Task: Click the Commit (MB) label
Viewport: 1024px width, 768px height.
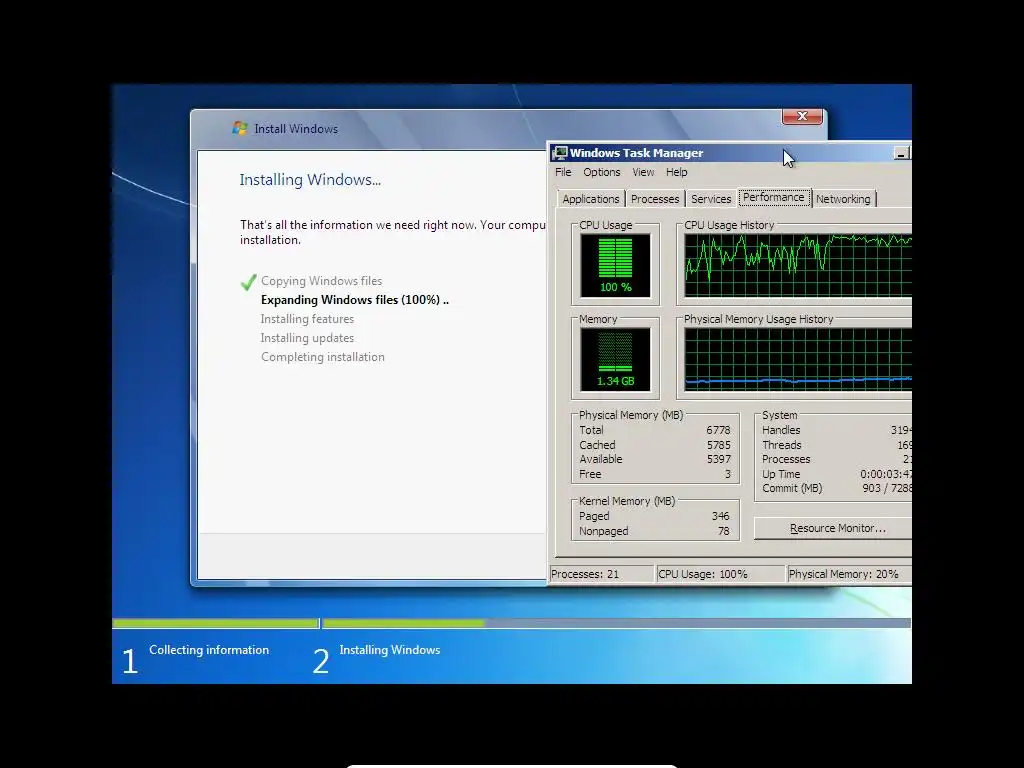Action: pyautogui.click(x=792, y=488)
